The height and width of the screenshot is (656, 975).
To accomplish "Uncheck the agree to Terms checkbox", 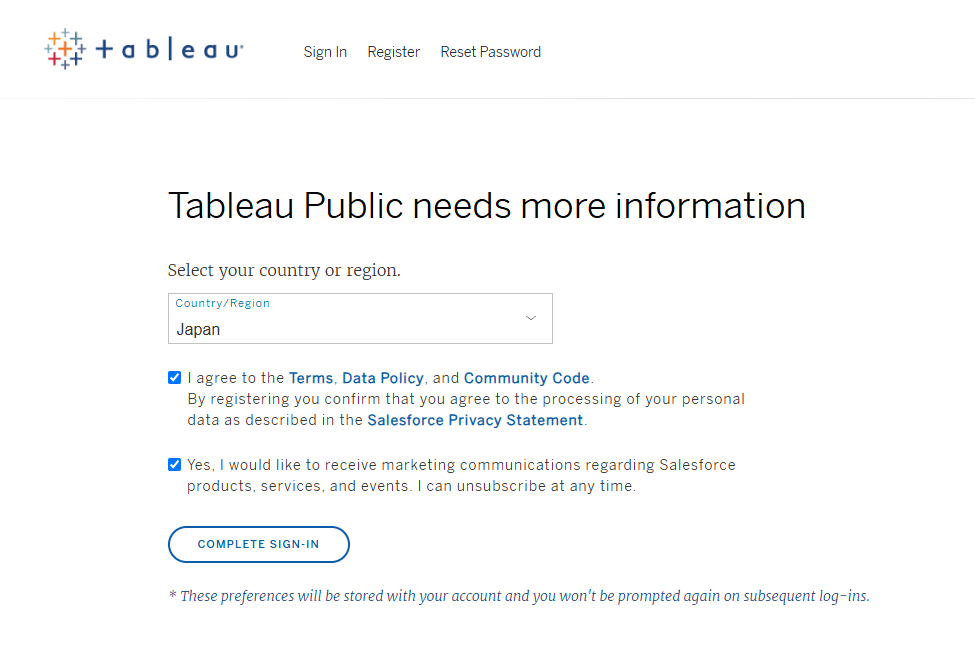I will (x=175, y=377).
